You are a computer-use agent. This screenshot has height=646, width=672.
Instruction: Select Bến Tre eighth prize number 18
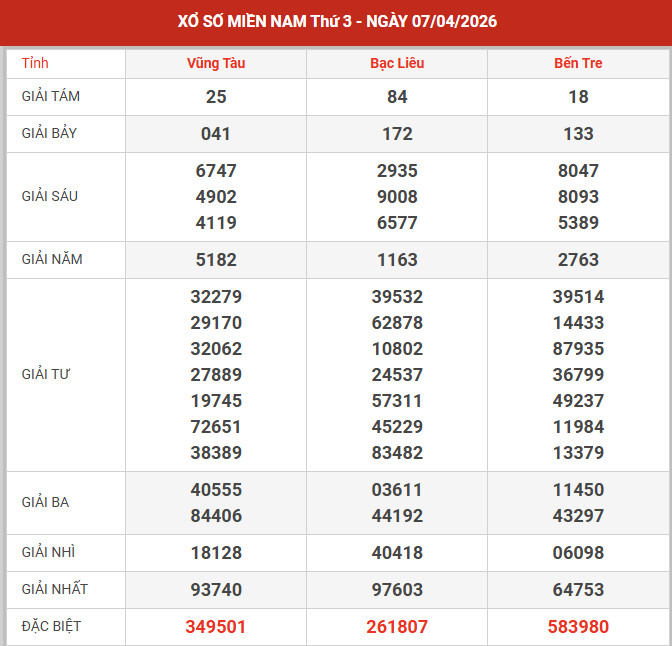578,97
